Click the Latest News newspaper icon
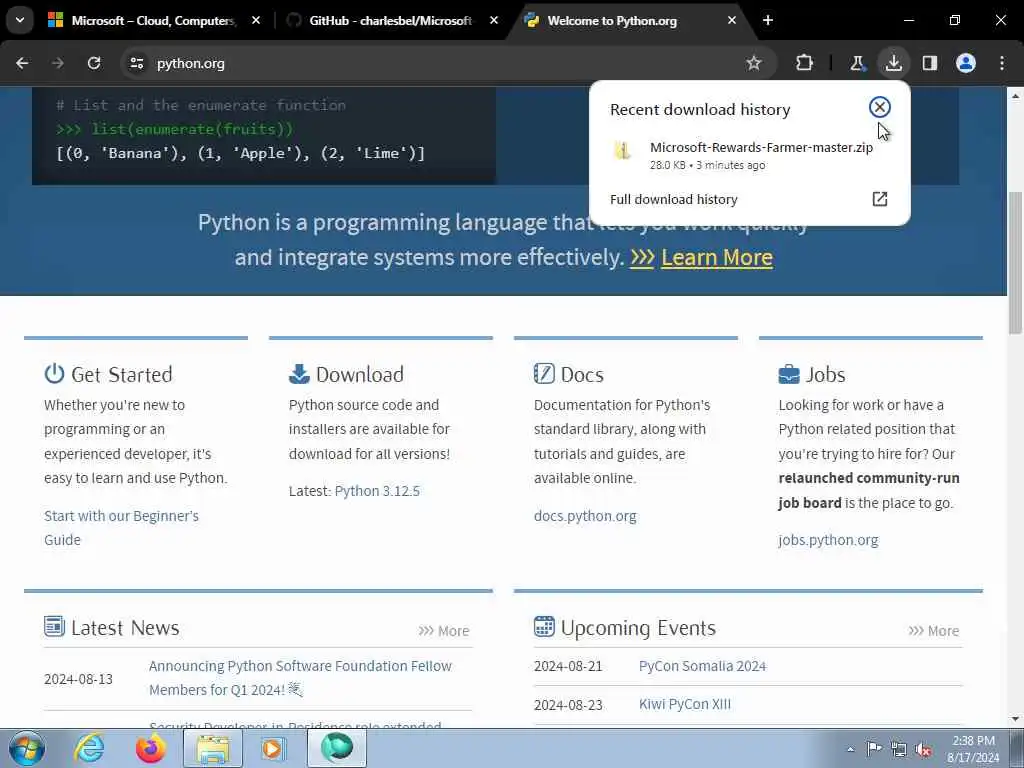1024x768 pixels. click(x=54, y=626)
